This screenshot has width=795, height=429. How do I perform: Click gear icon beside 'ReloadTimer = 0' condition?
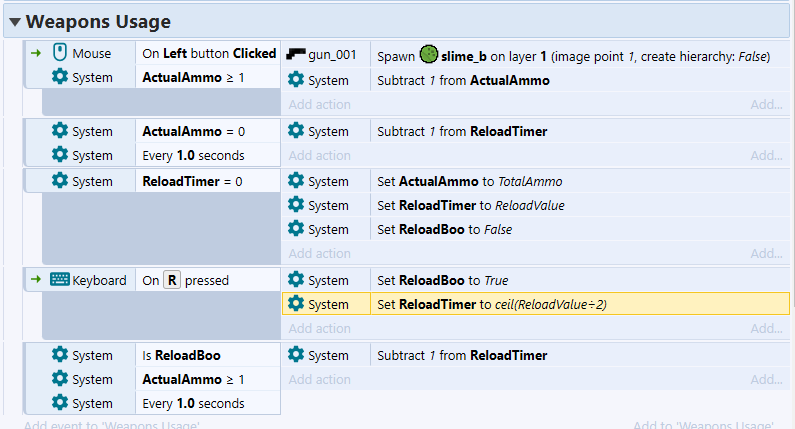(60, 181)
